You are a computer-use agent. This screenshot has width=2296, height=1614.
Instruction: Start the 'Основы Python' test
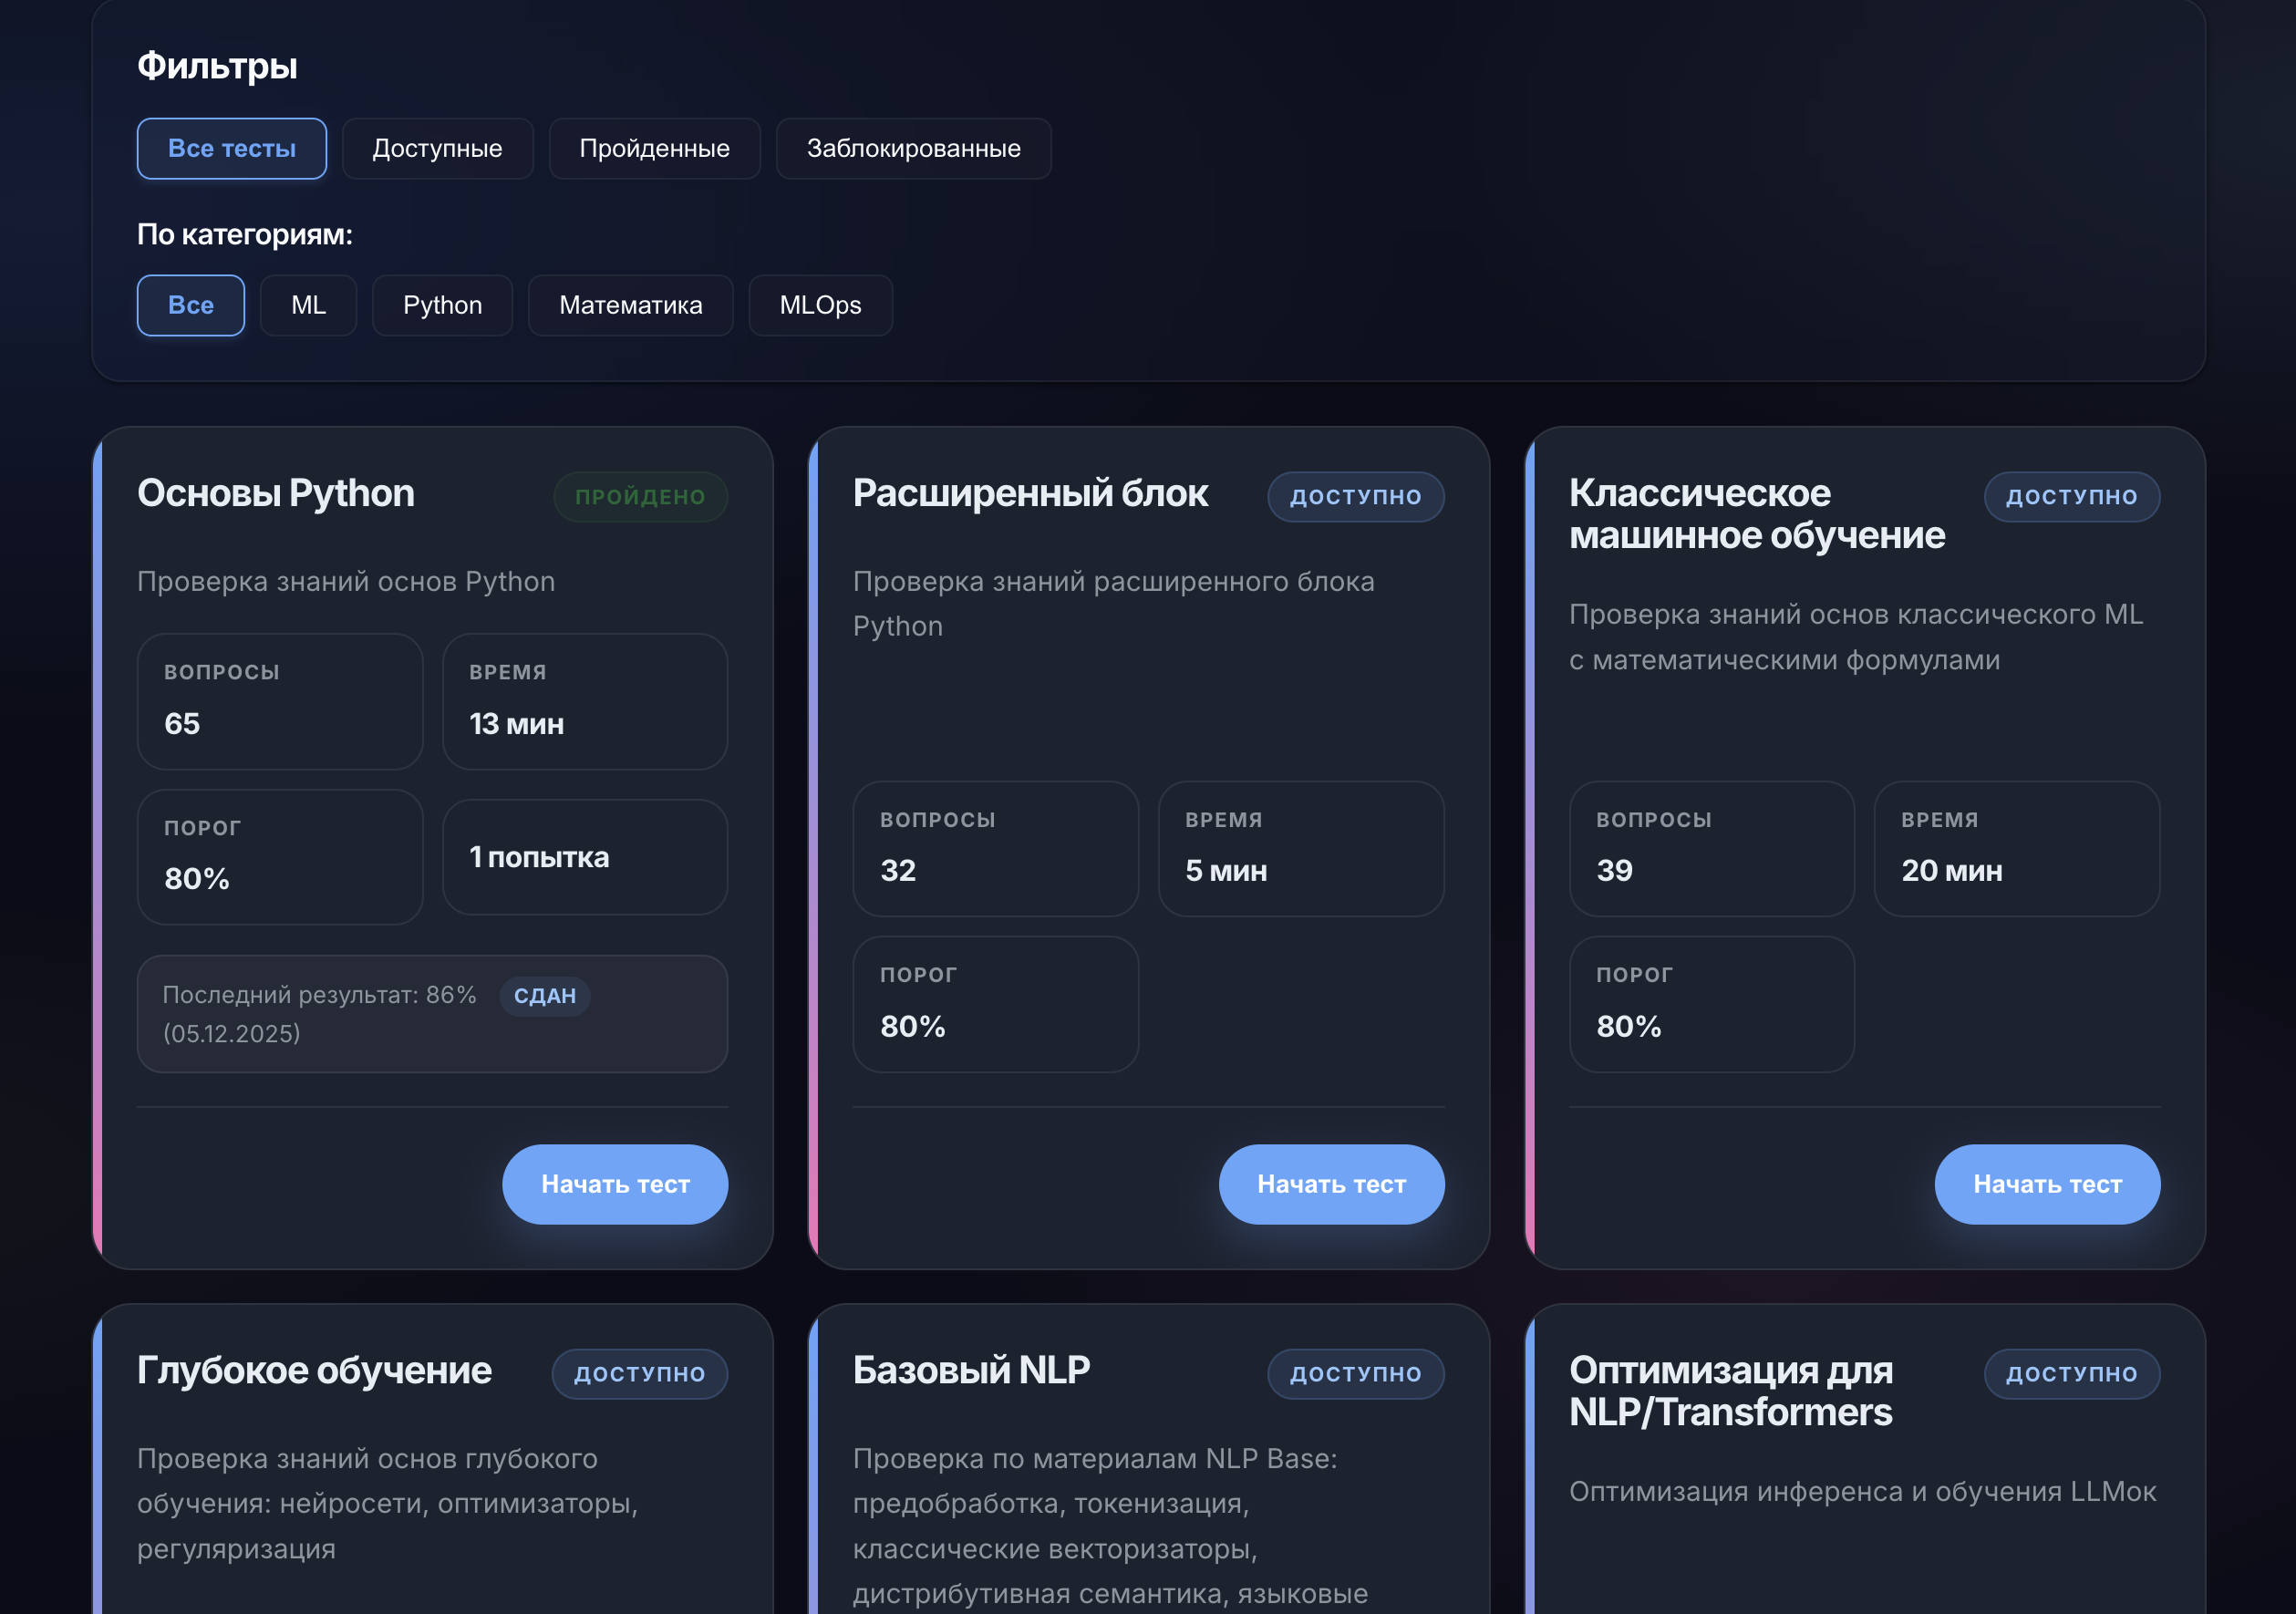(x=615, y=1184)
